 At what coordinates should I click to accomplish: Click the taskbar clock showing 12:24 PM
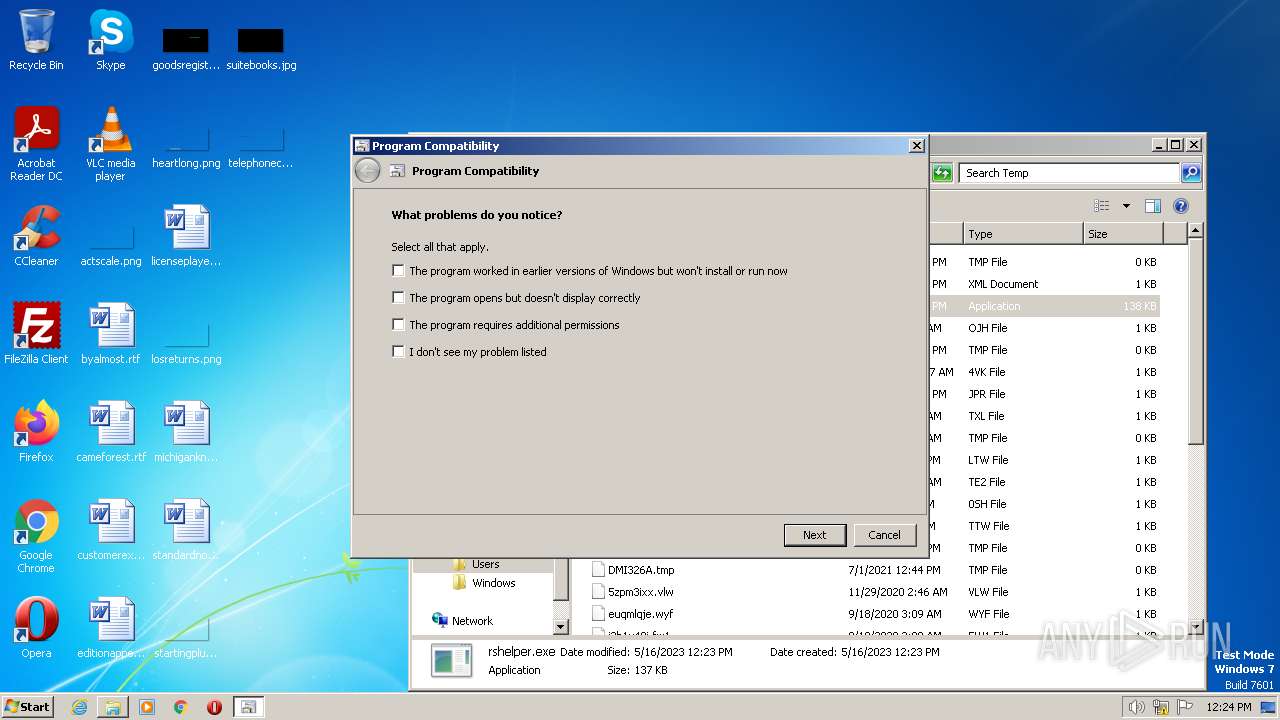point(1229,707)
